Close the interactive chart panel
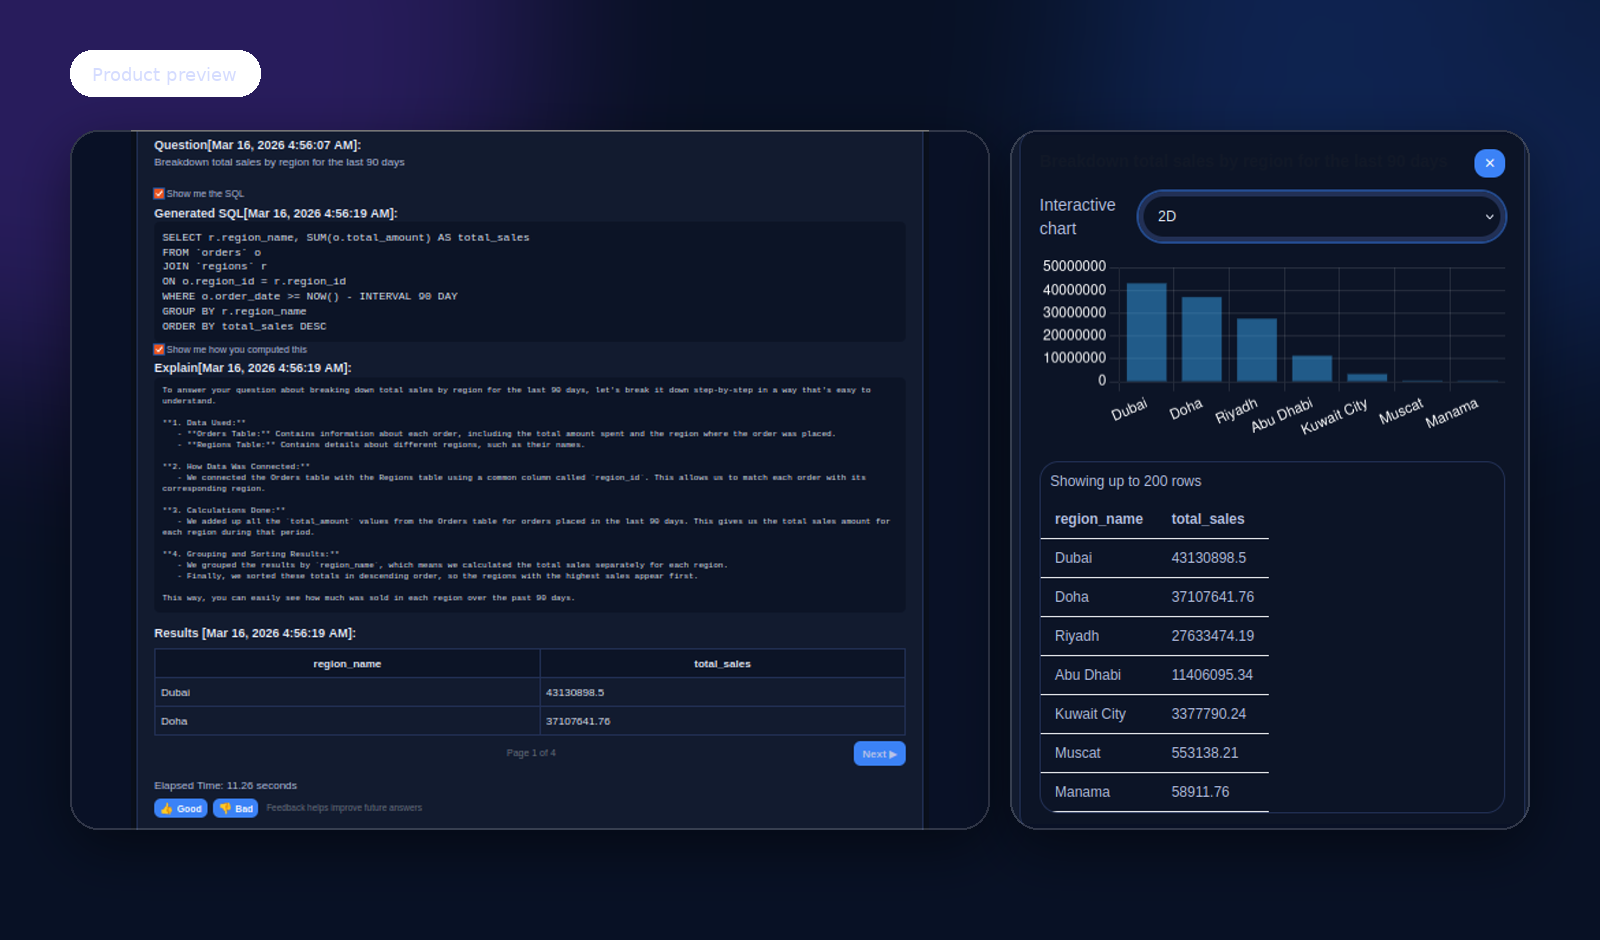This screenshot has height=940, width=1600. point(1489,163)
